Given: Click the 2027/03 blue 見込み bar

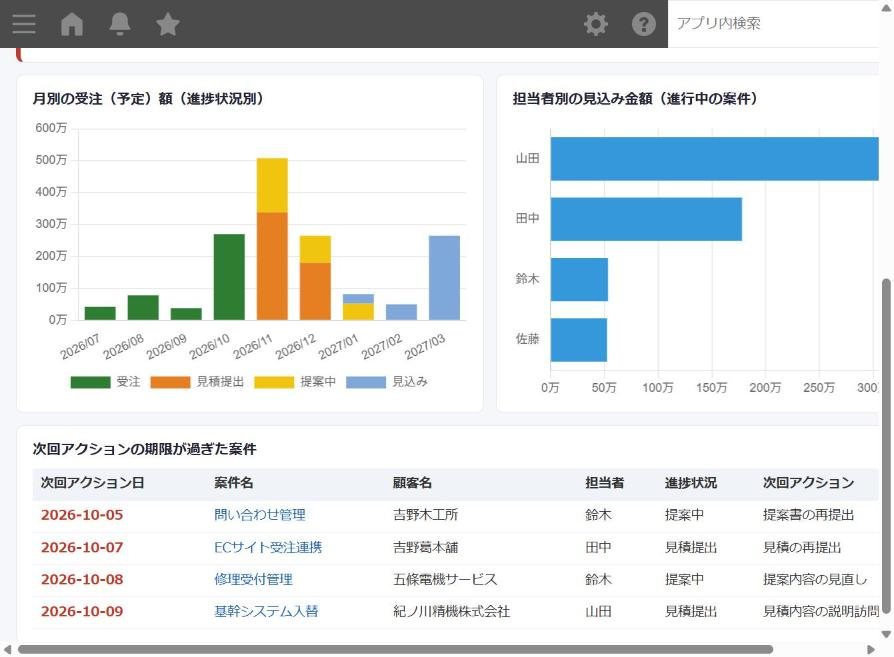Looking at the screenshot, I should pyautogui.click(x=444, y=278).
